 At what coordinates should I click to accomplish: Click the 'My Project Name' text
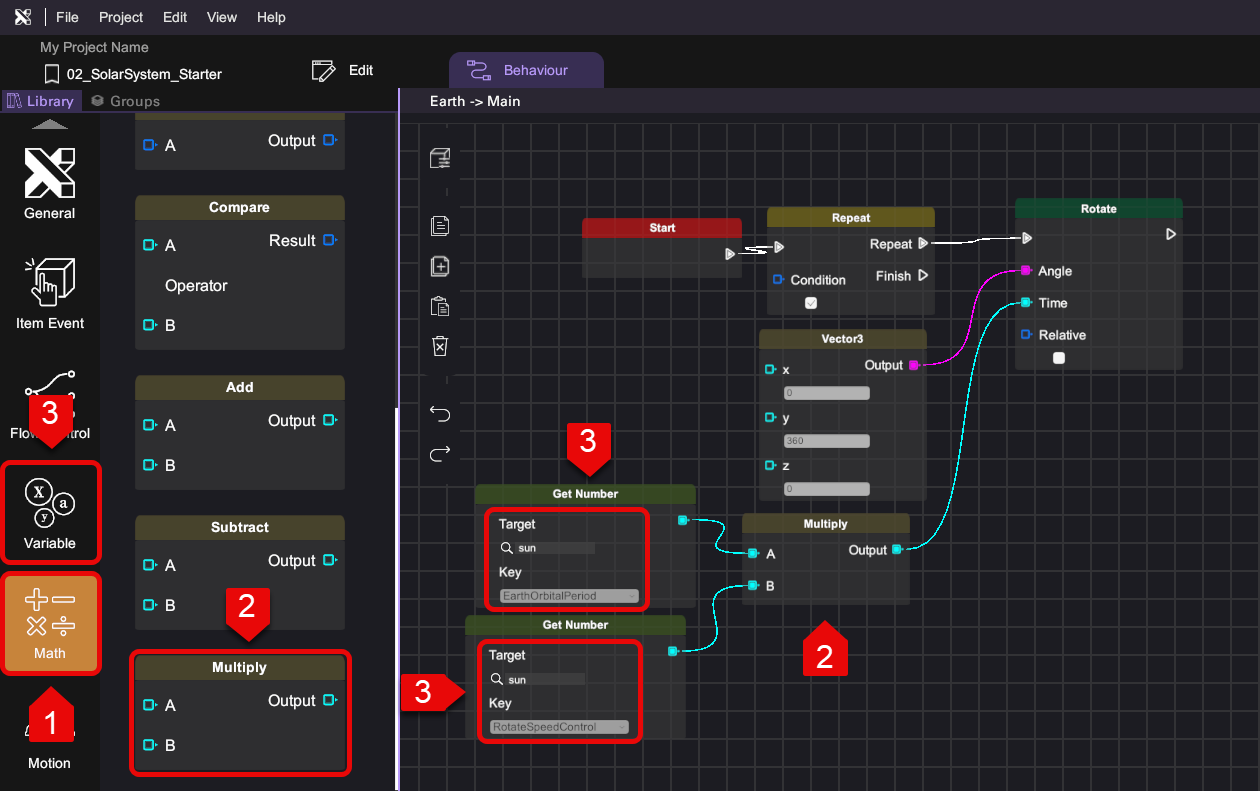click(94, 47)
